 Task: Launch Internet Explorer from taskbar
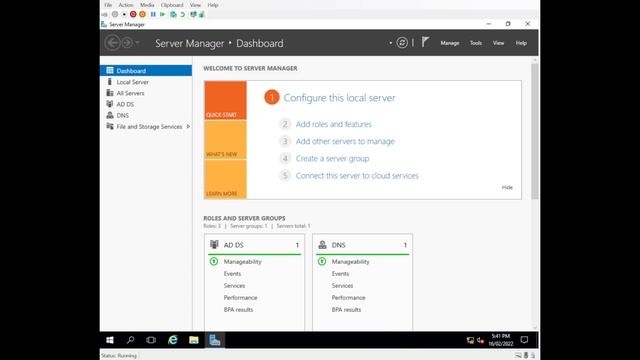pyautogui.click(x=173, y=340)
